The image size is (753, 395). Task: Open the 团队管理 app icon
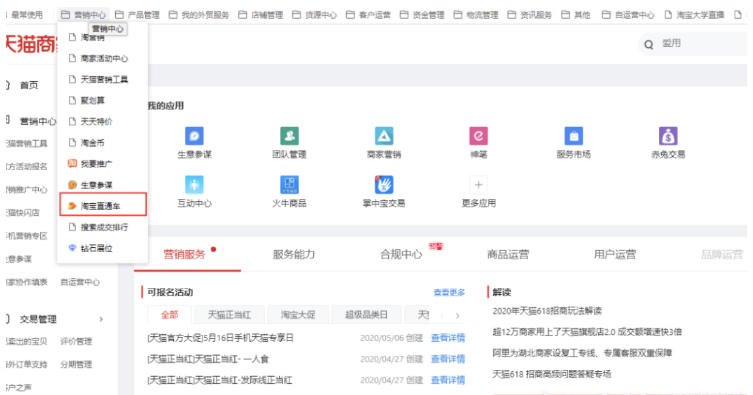[289, 136]
